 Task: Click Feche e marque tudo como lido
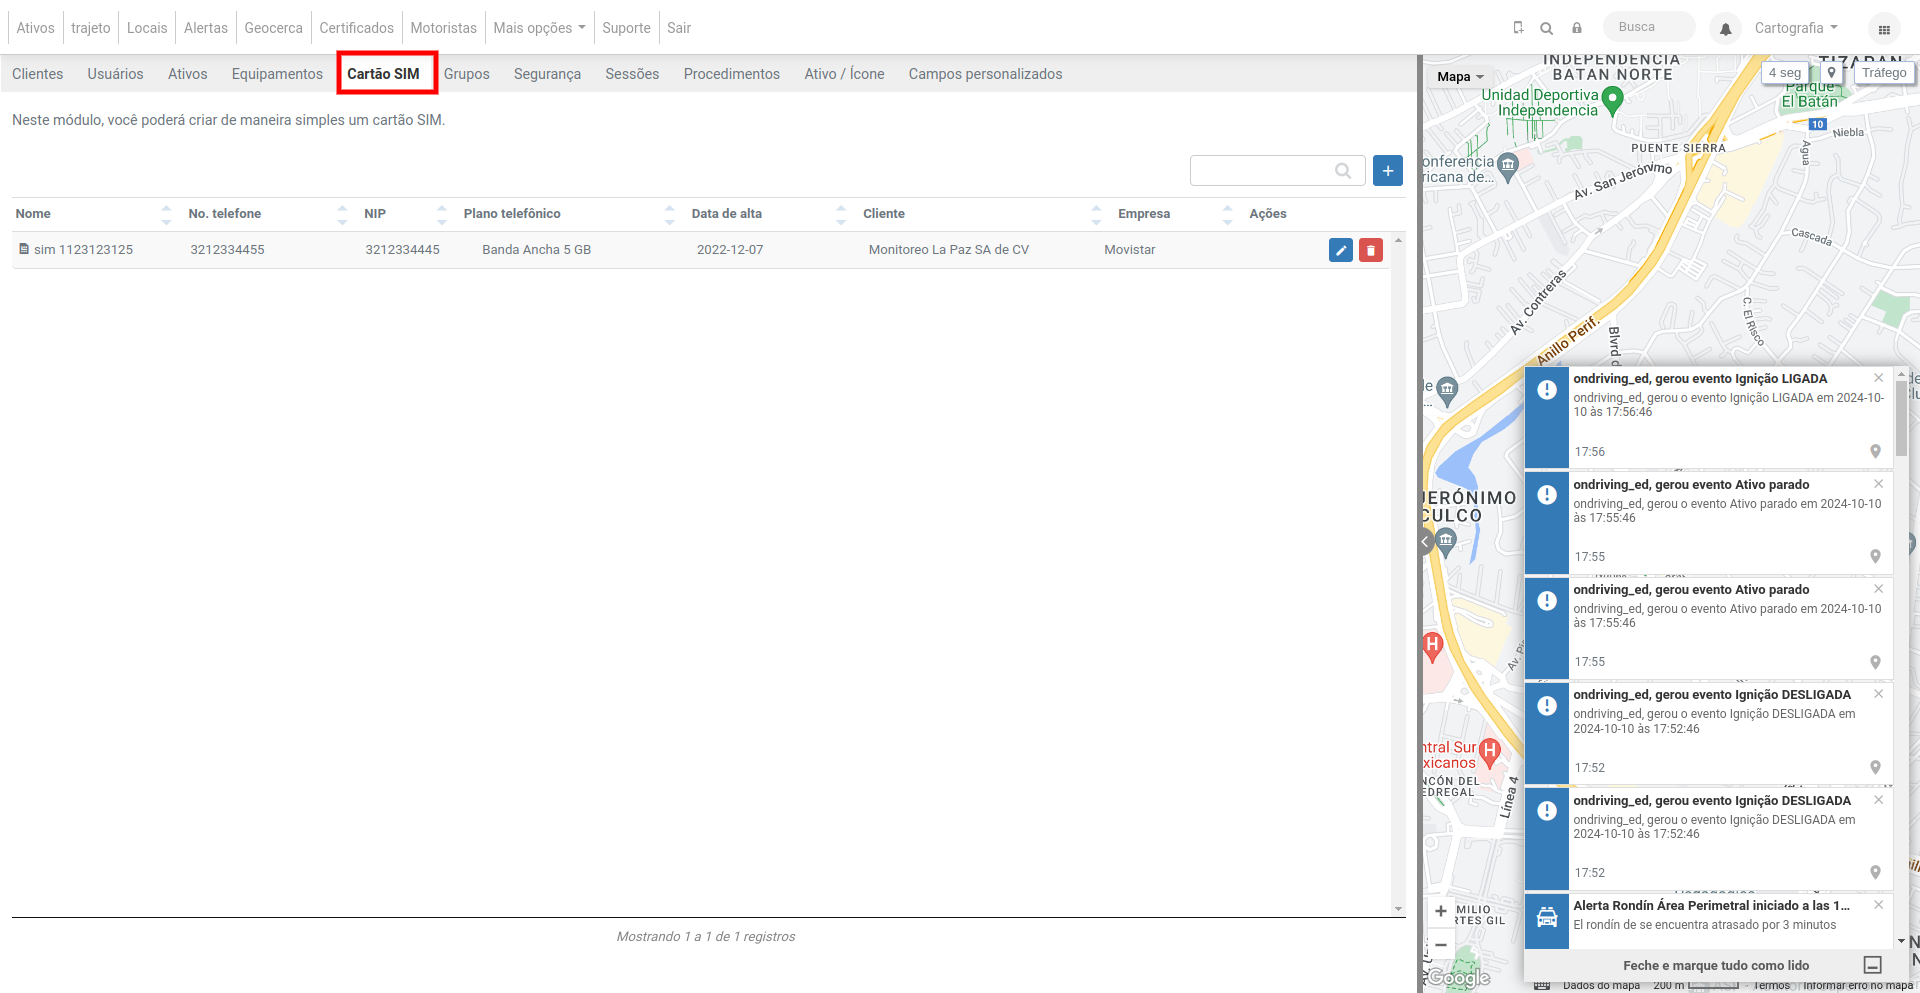[1716, 965]
